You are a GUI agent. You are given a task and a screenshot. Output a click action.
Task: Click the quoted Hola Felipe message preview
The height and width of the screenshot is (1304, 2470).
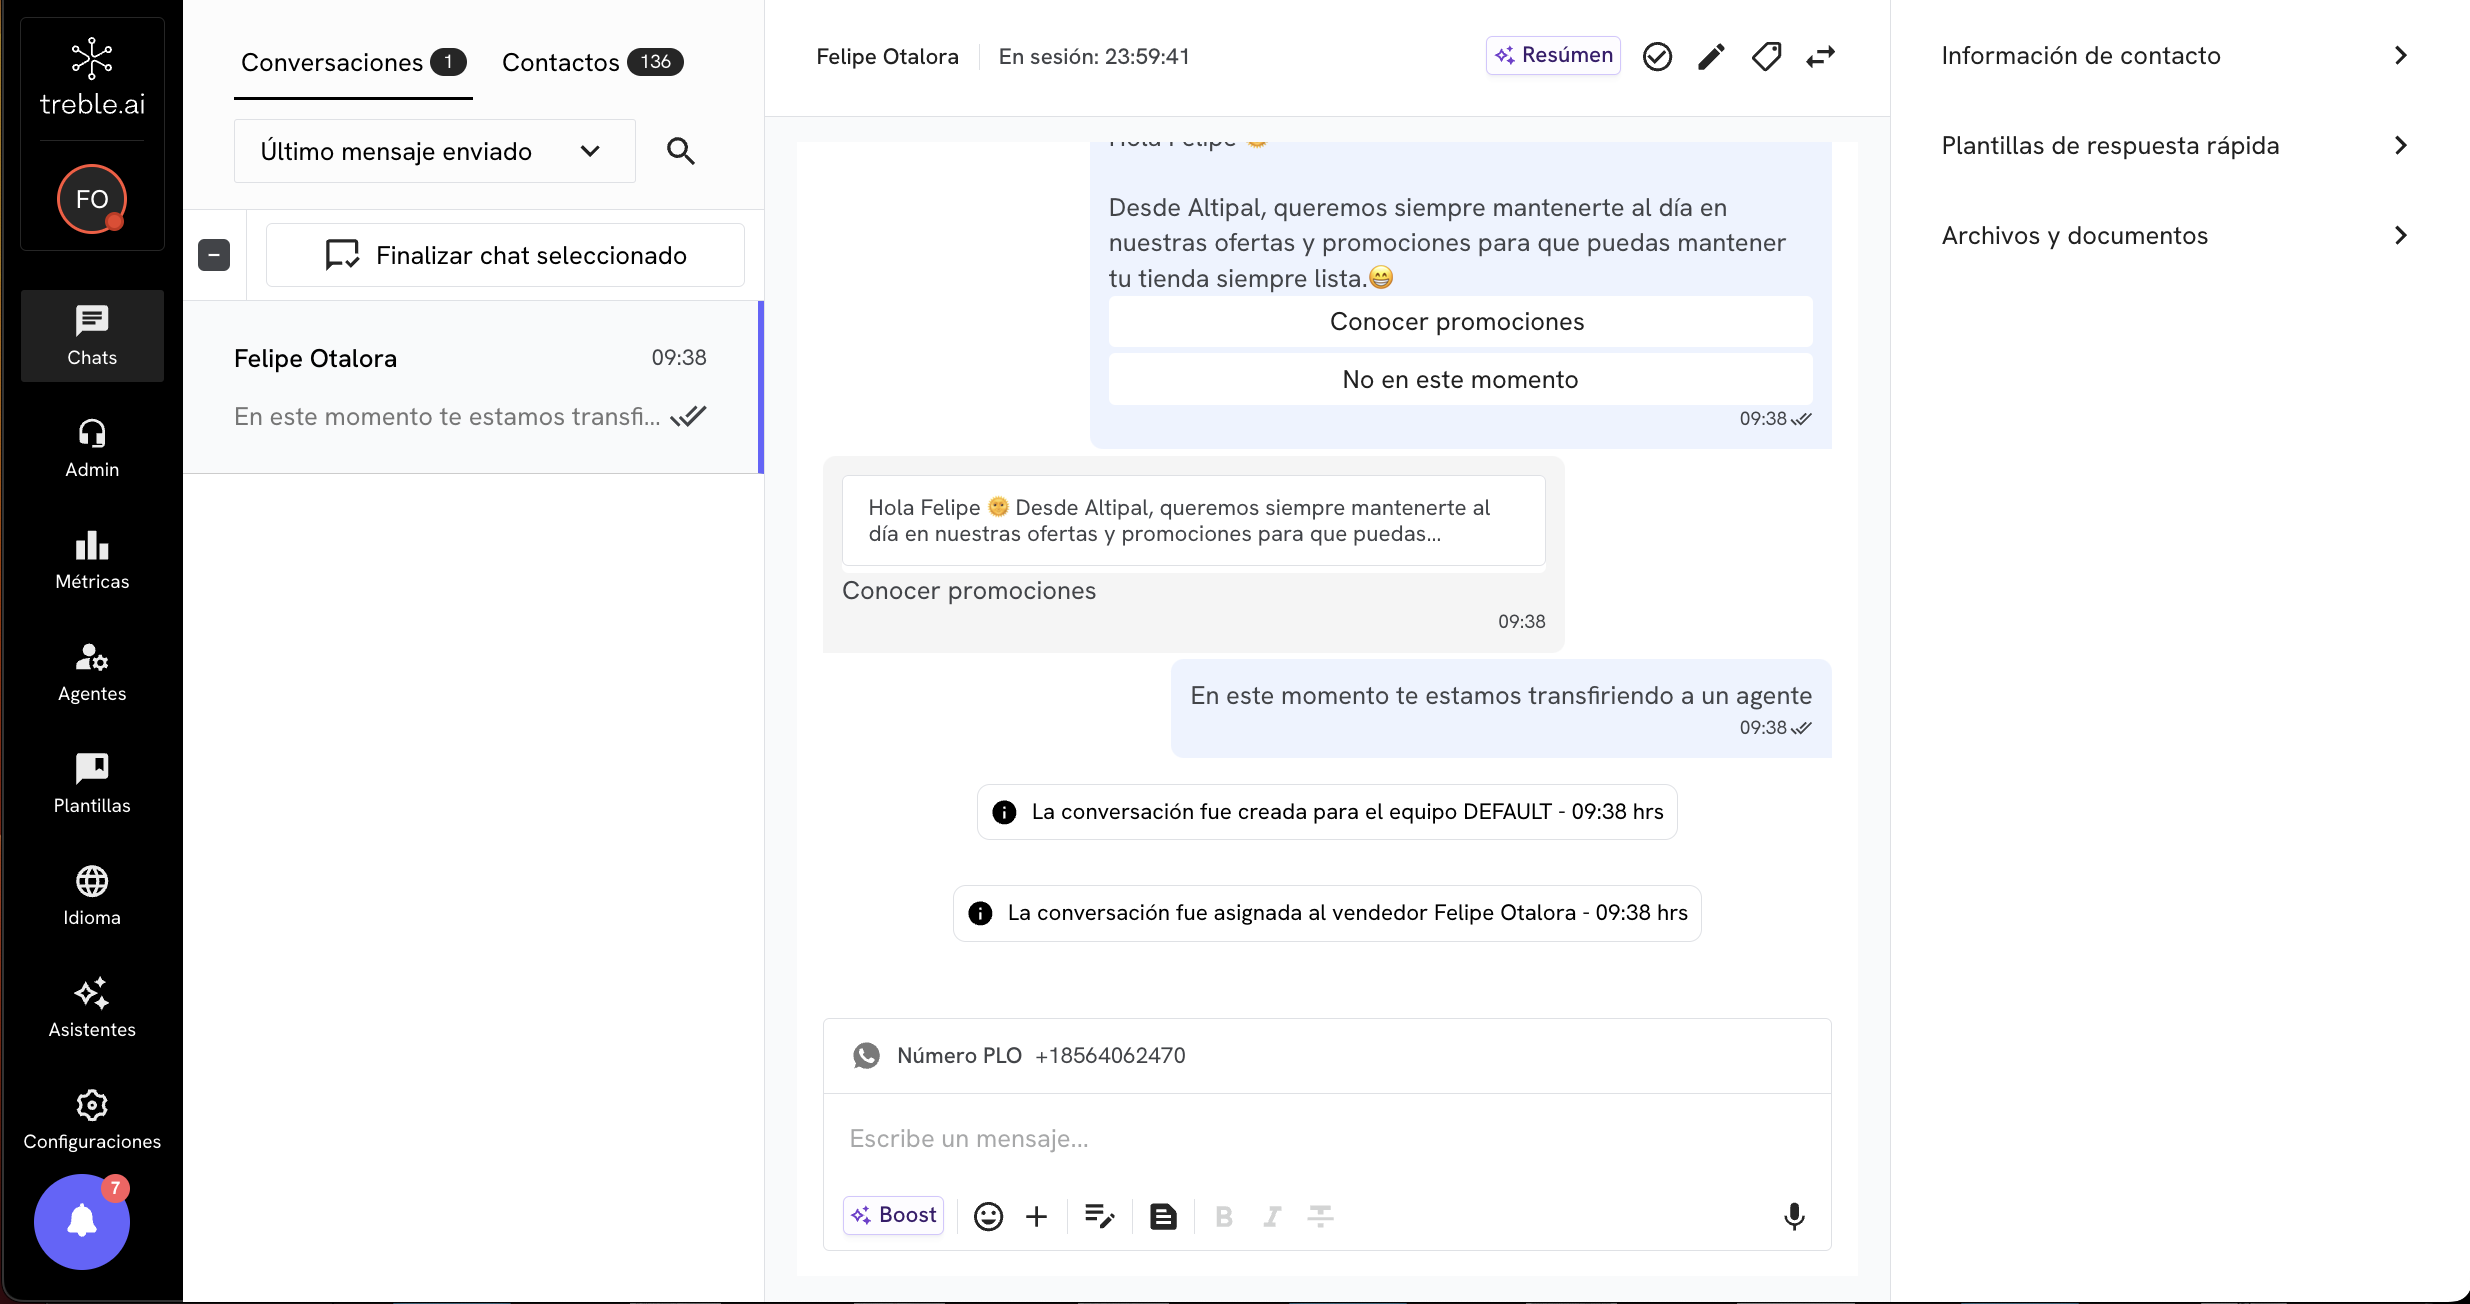coord(1193,521)
